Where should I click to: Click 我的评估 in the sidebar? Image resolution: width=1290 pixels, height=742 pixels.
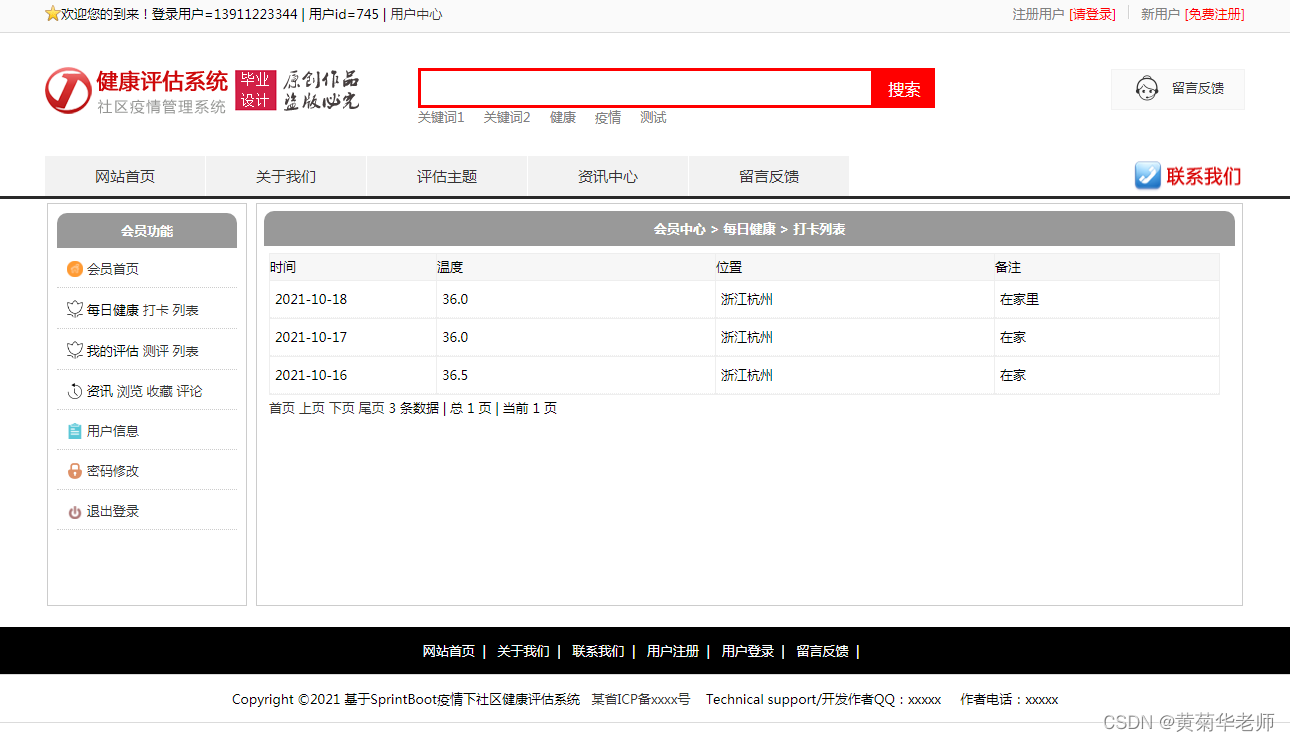click(113, 351)
